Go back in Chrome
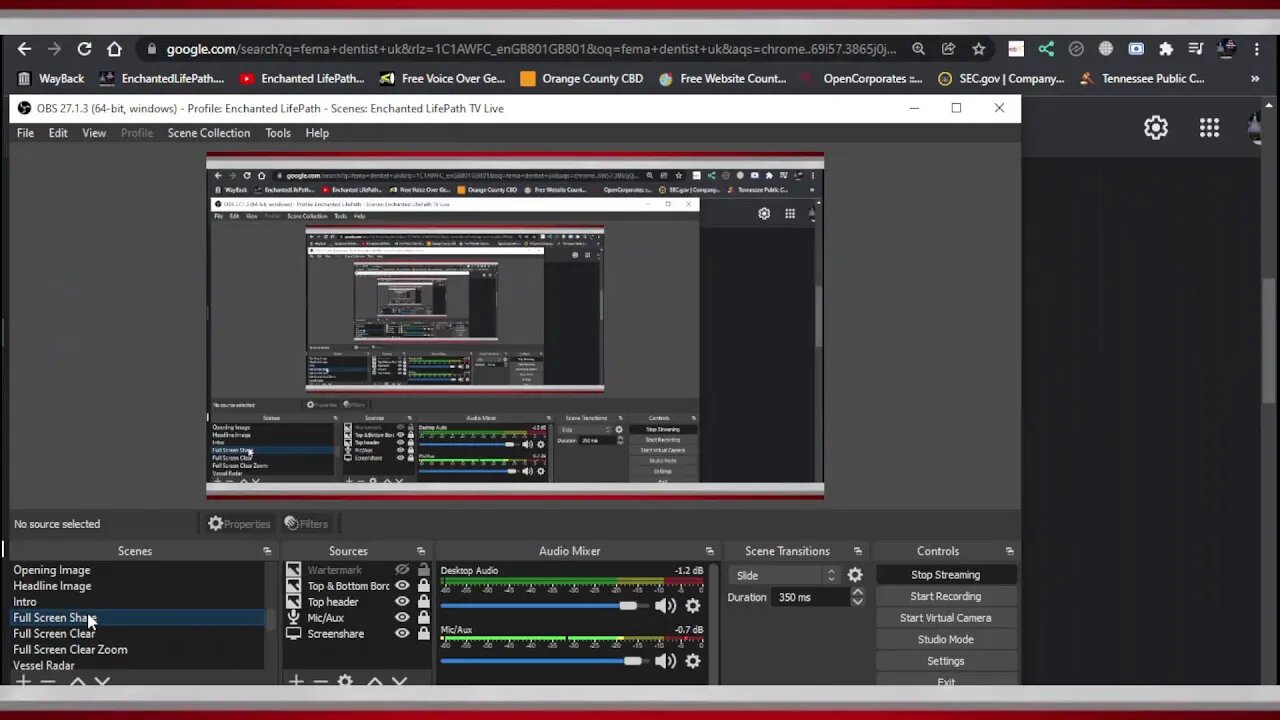The image size is (1280, 720). (24, 48)
